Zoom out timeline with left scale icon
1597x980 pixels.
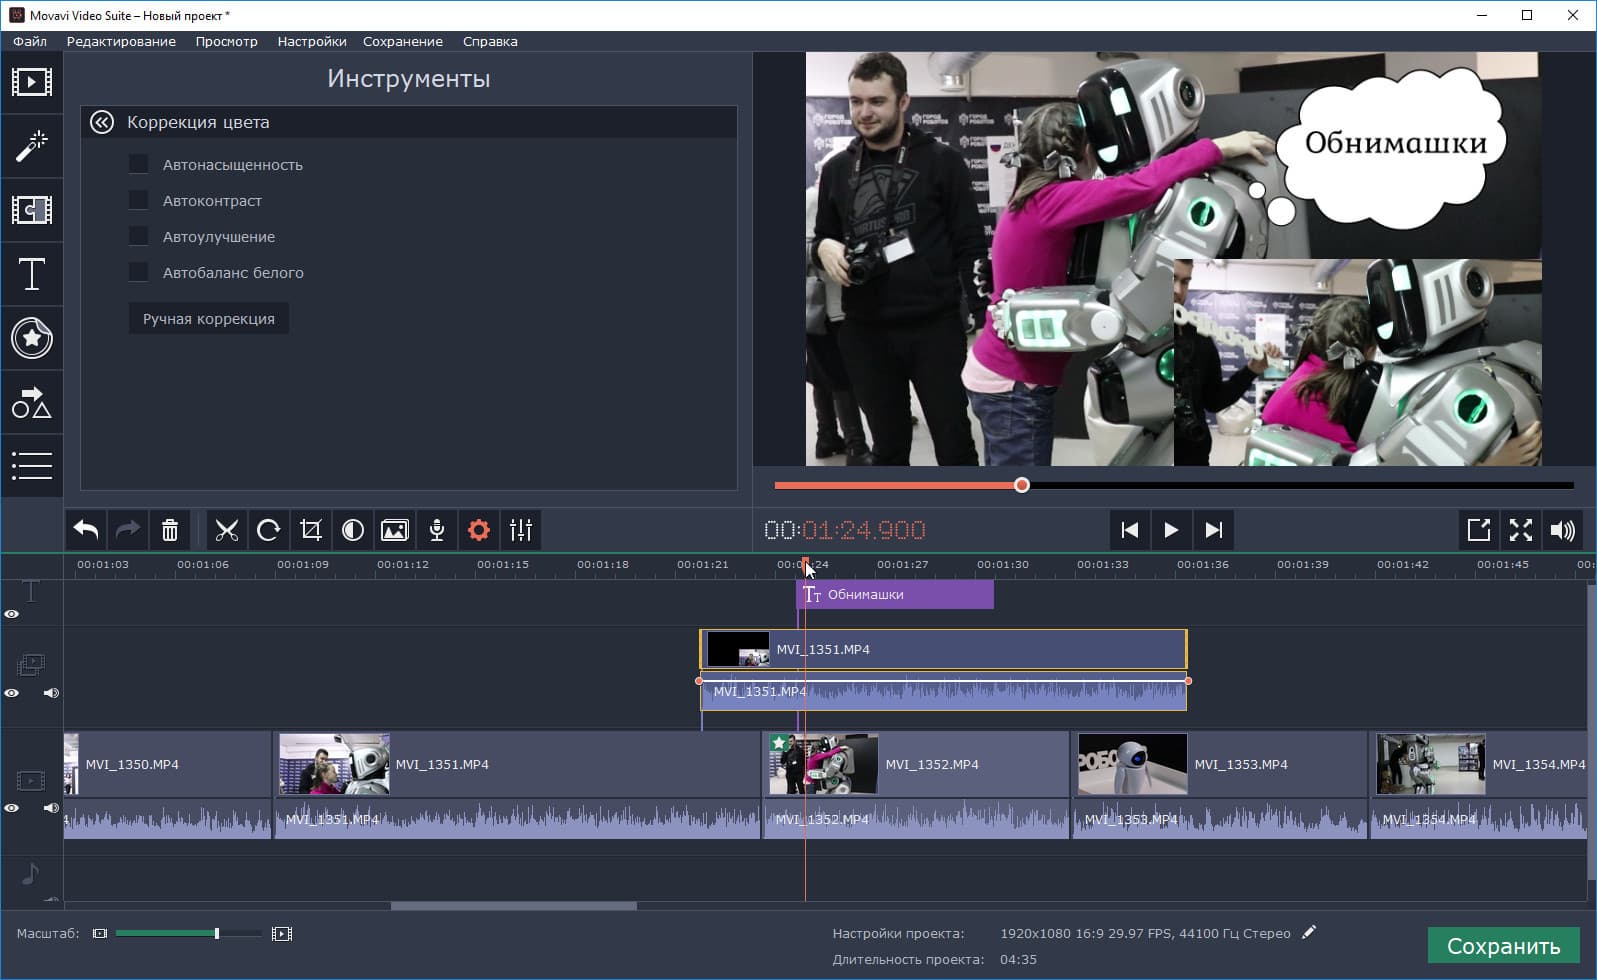100,934
